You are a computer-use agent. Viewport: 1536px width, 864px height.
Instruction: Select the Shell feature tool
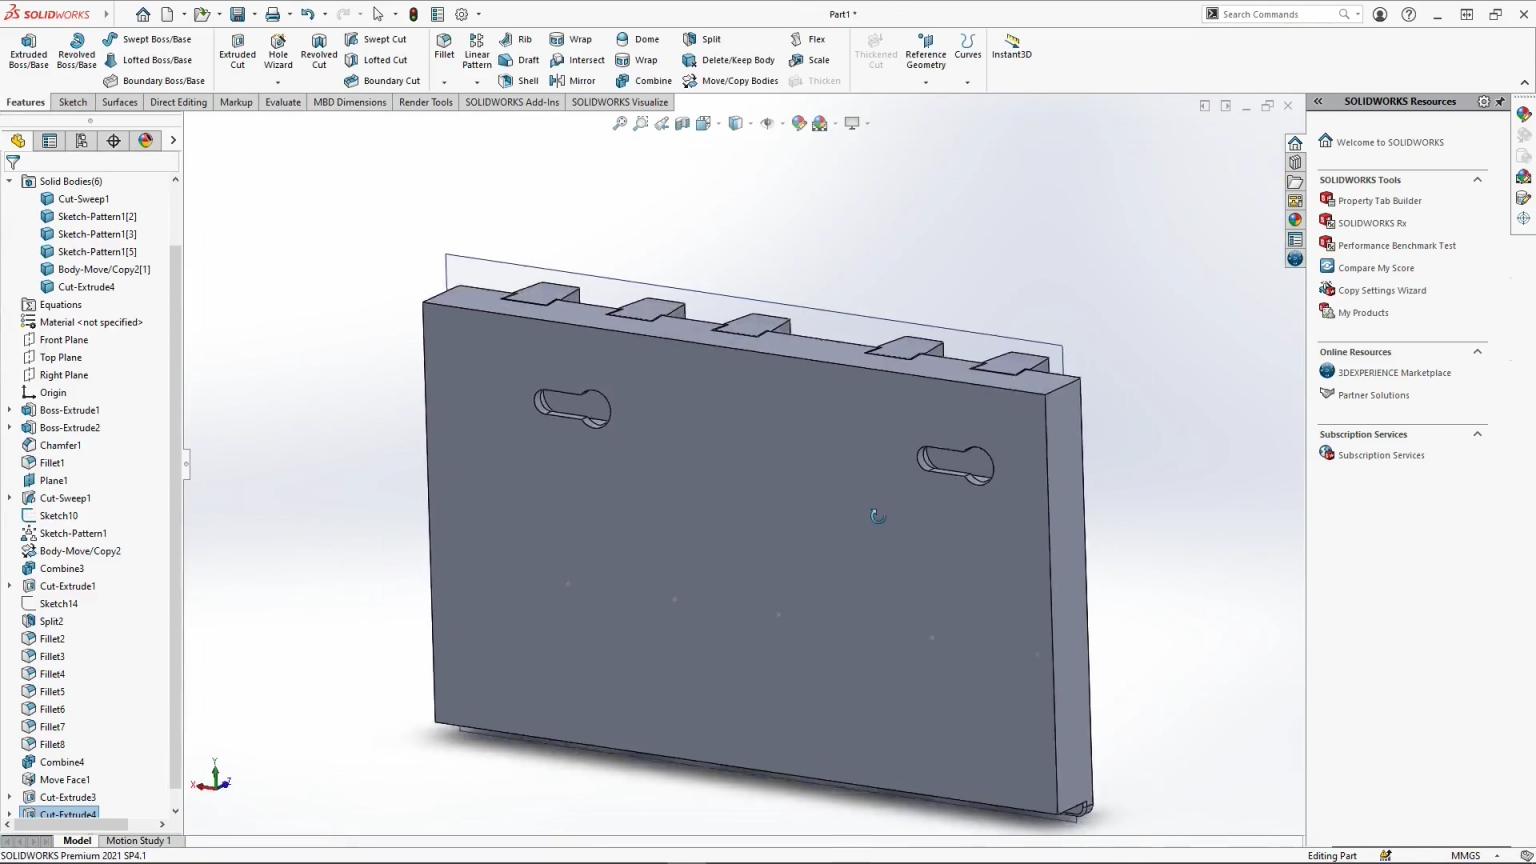519,81
